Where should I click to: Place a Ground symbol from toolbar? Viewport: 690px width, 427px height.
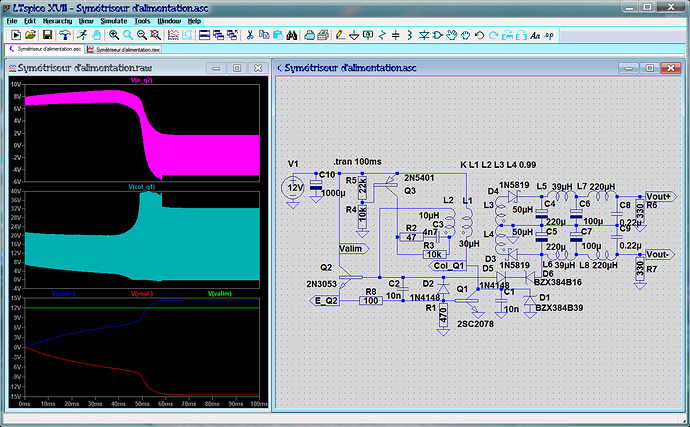[354, 35]
